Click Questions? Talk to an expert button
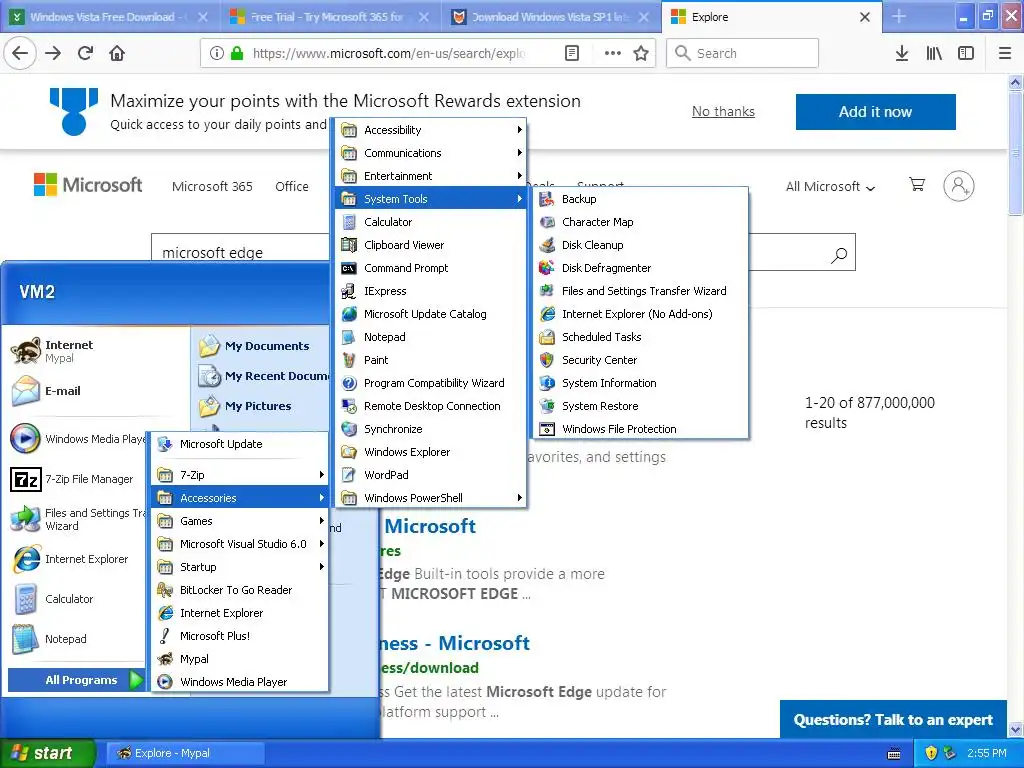The height and width of the screenshot is (768, 1024). click(x=893, y=720)
